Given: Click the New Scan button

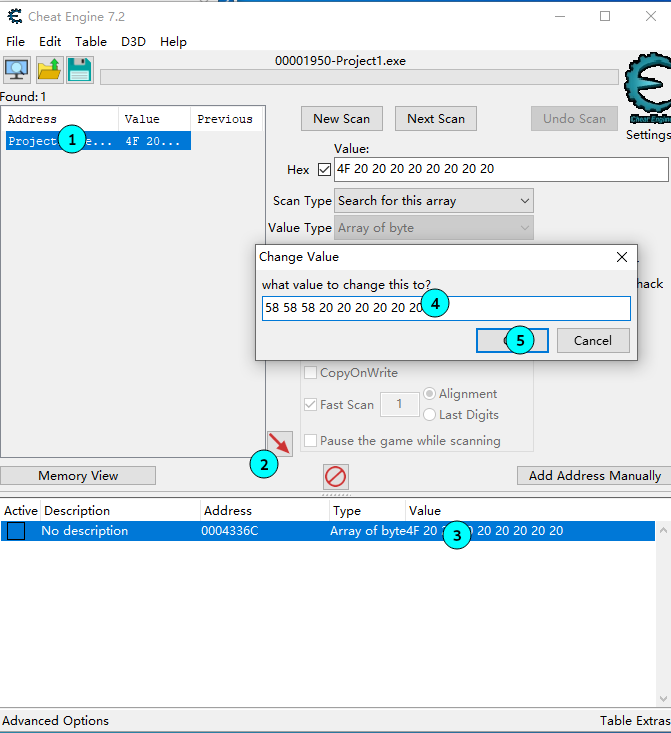Looking at the screenshot, I should point(342,119).
